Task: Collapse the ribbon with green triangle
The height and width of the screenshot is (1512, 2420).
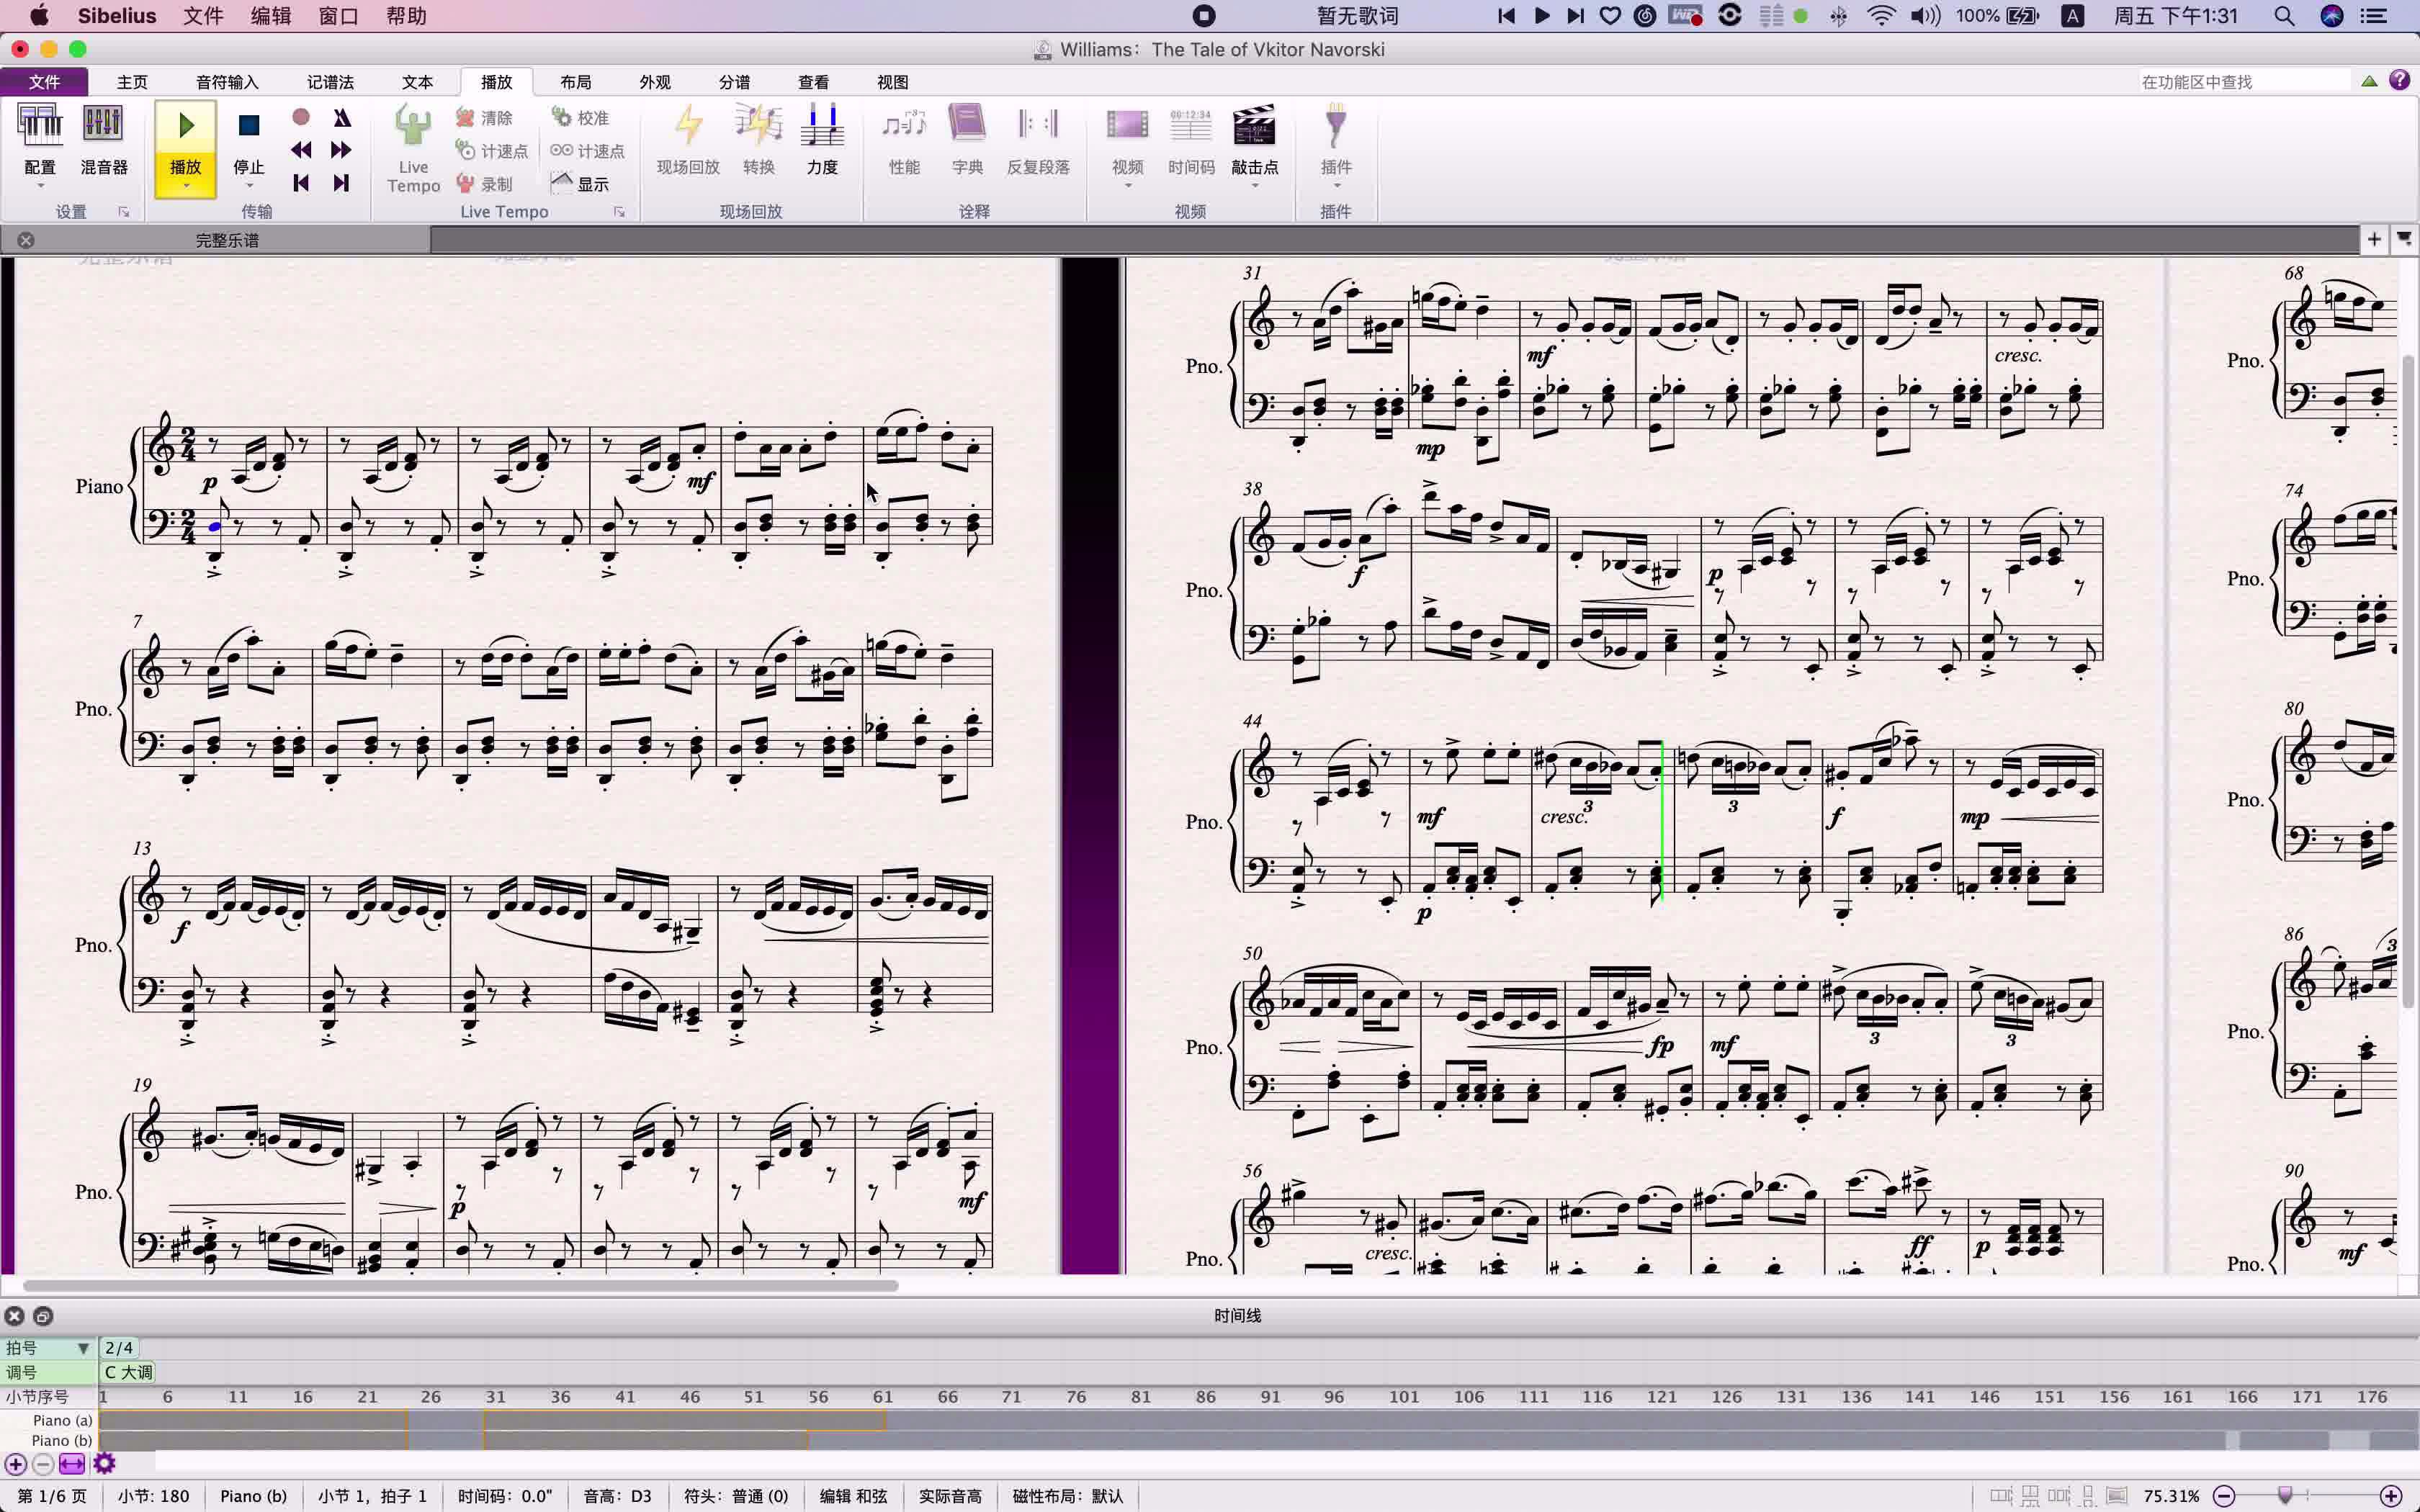Action: pos(2369,82)
